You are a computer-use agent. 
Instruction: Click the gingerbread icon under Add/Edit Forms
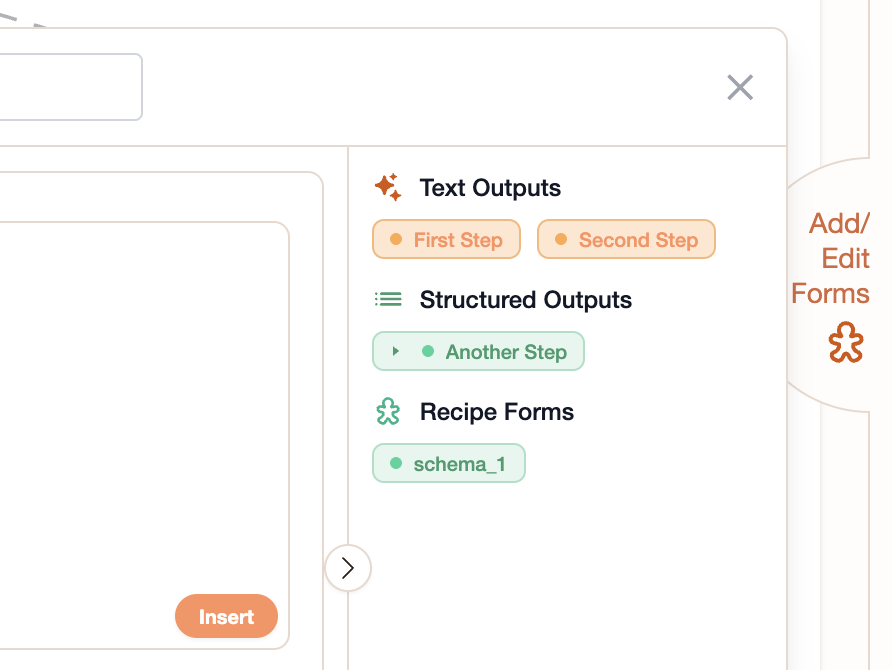(x=846, y=342)
